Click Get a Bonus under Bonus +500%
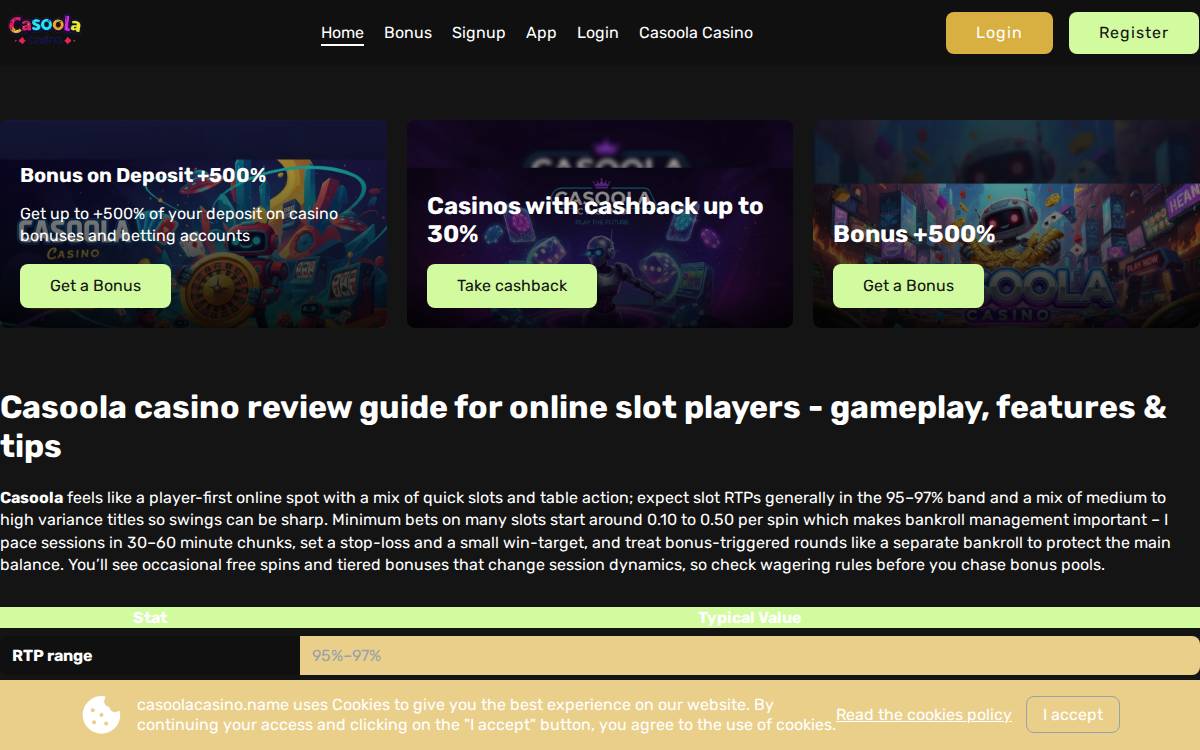1200x750 pixels. (x=908, y=286)
